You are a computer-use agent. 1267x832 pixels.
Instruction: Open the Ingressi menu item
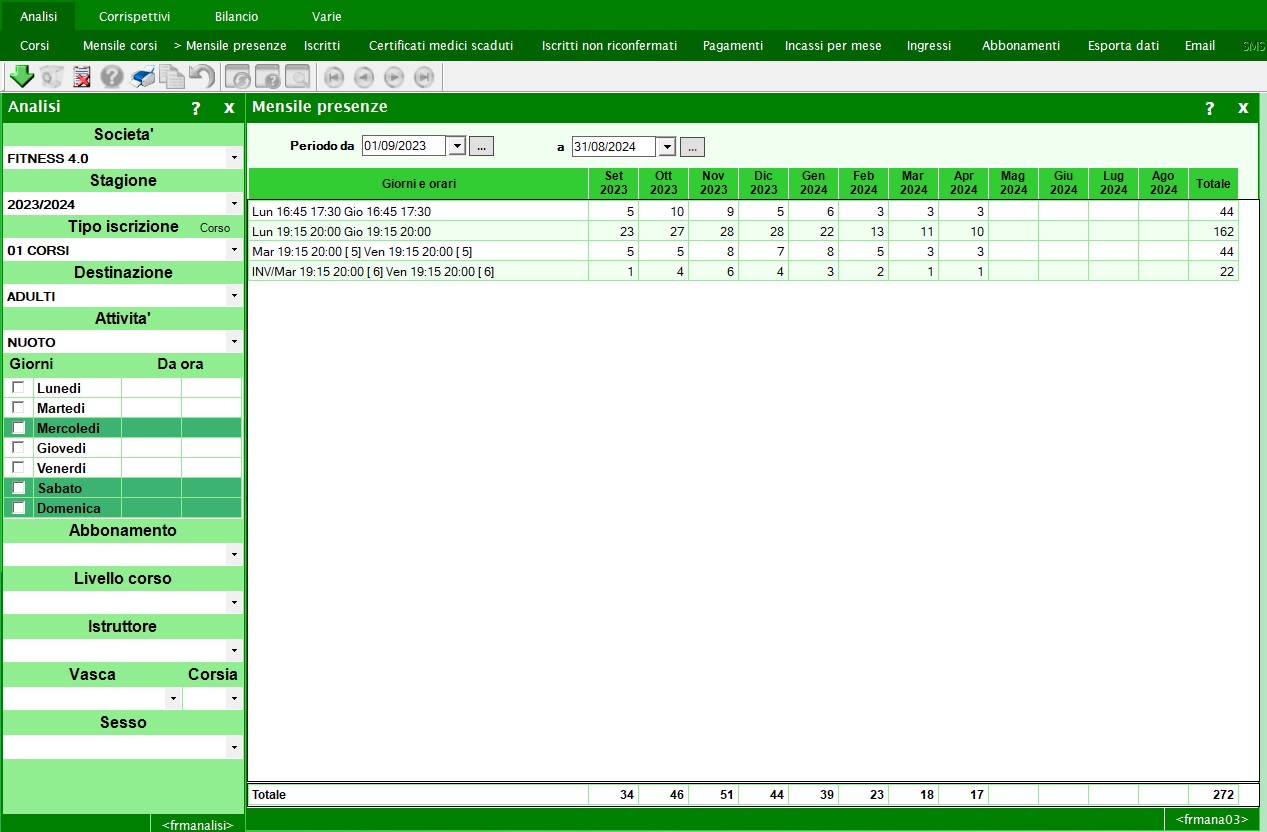coord(929,46)
